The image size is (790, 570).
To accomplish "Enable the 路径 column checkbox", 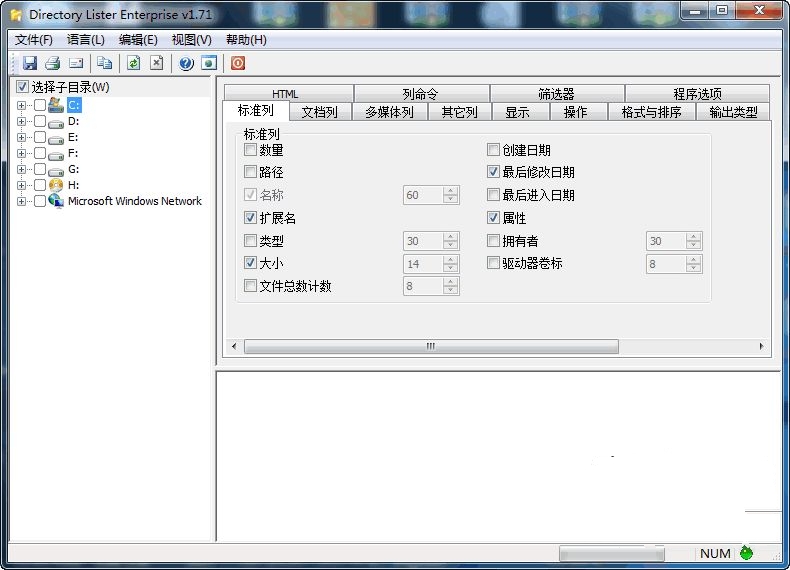I will pyautogui.click(x=250, y=172).
